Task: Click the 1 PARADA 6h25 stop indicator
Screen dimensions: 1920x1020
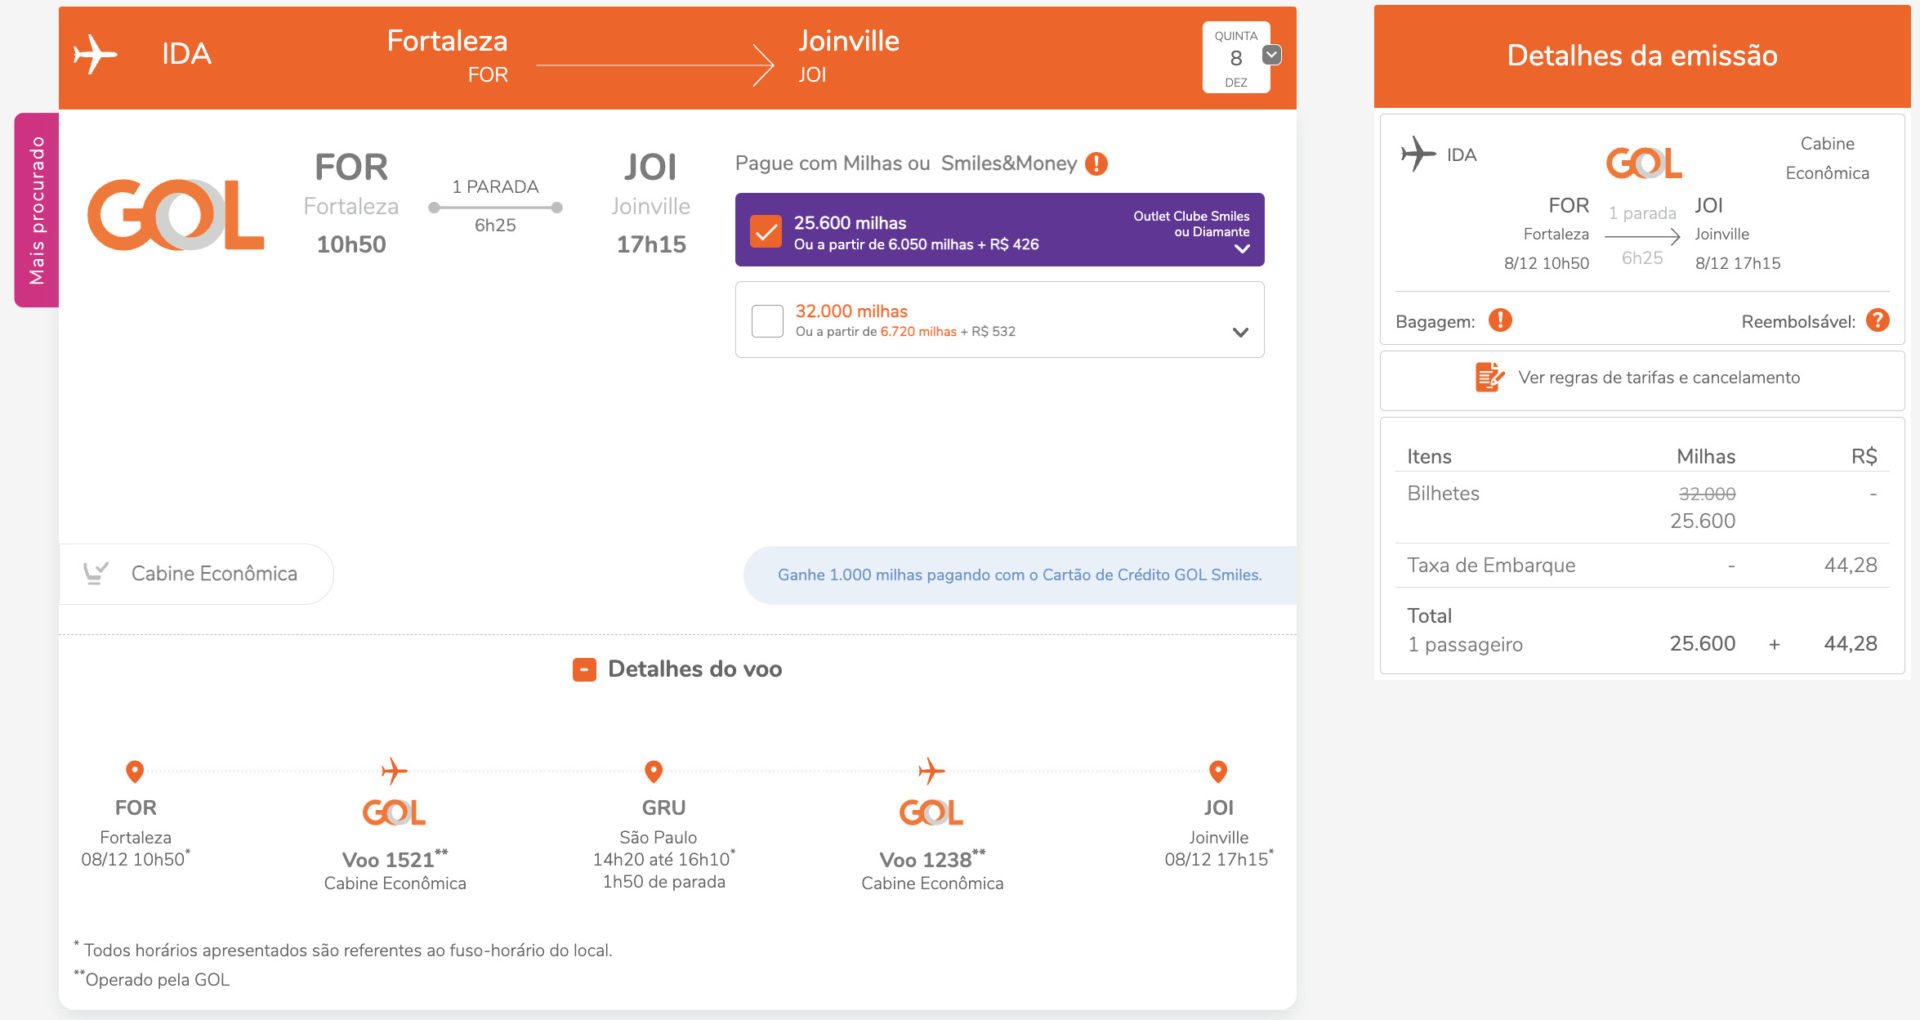Action: tap(495, 206)
